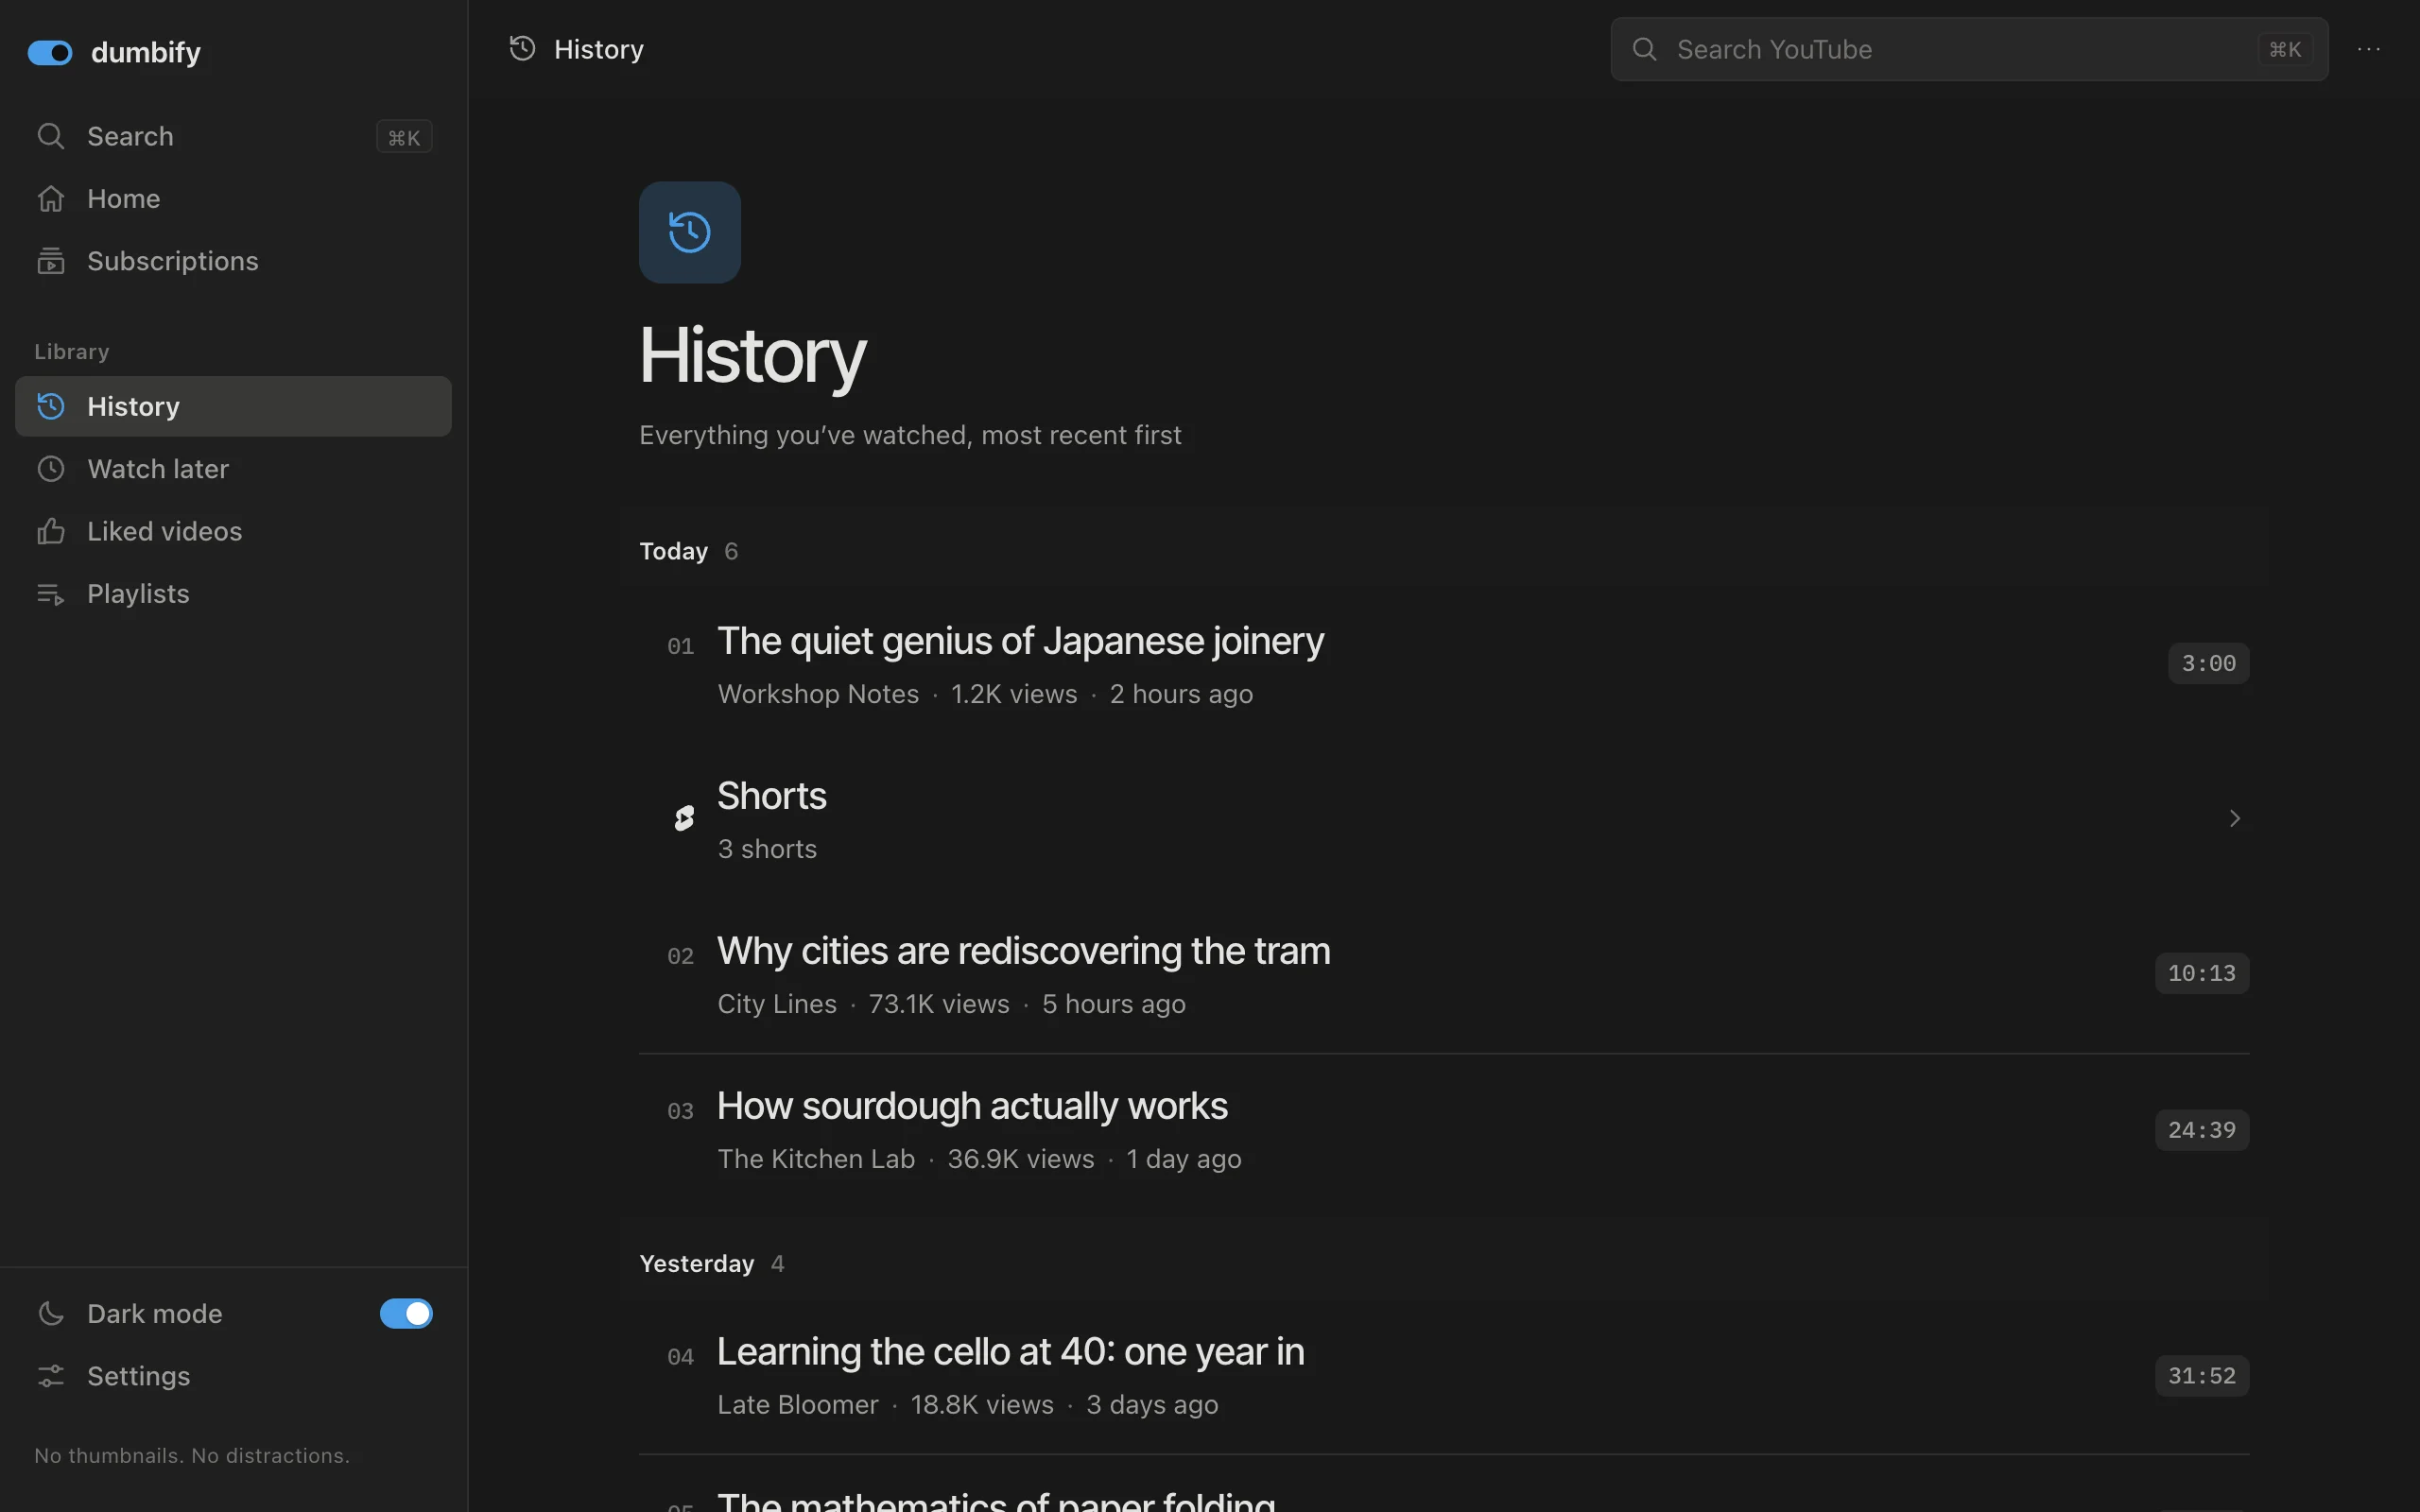The image size is (2420, 1512).
Task: Open the three-dot more options menu
Action: 2369,49
